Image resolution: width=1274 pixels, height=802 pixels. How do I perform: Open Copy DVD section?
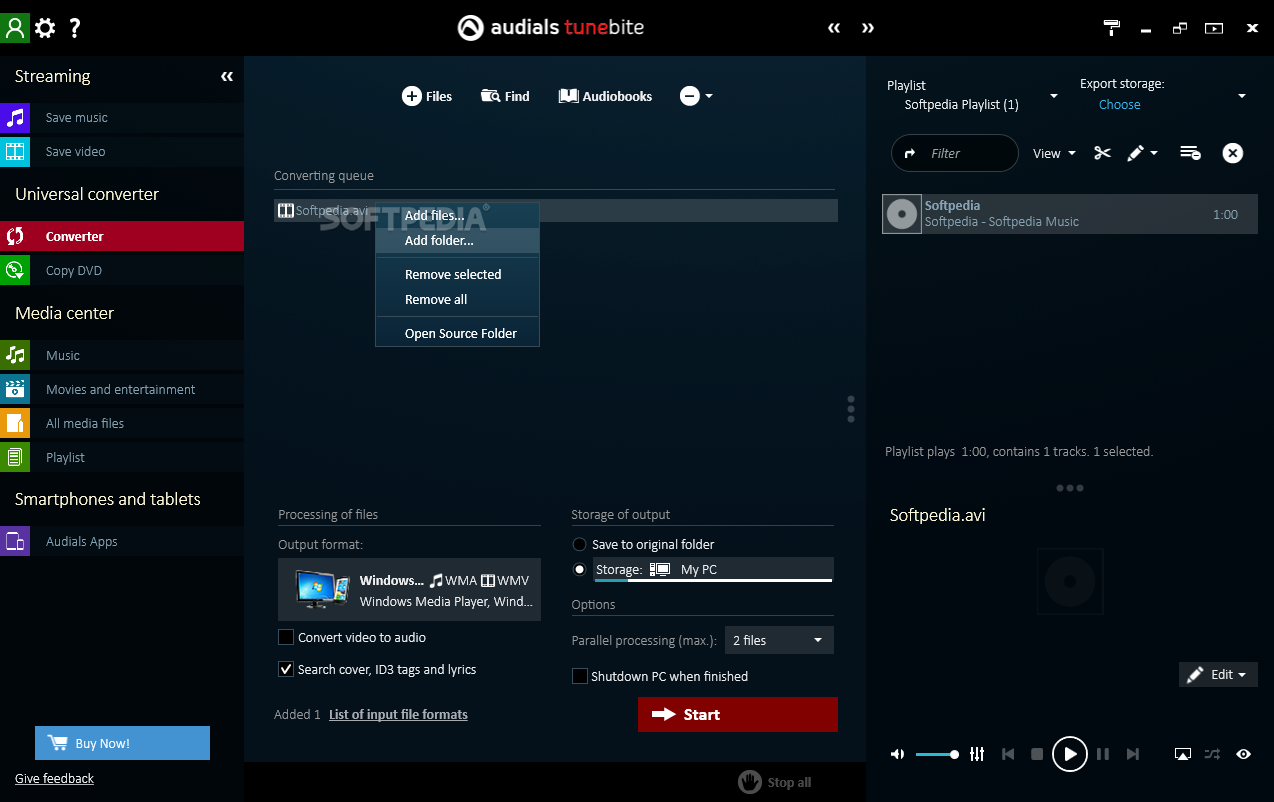click(x=122, y=271)
